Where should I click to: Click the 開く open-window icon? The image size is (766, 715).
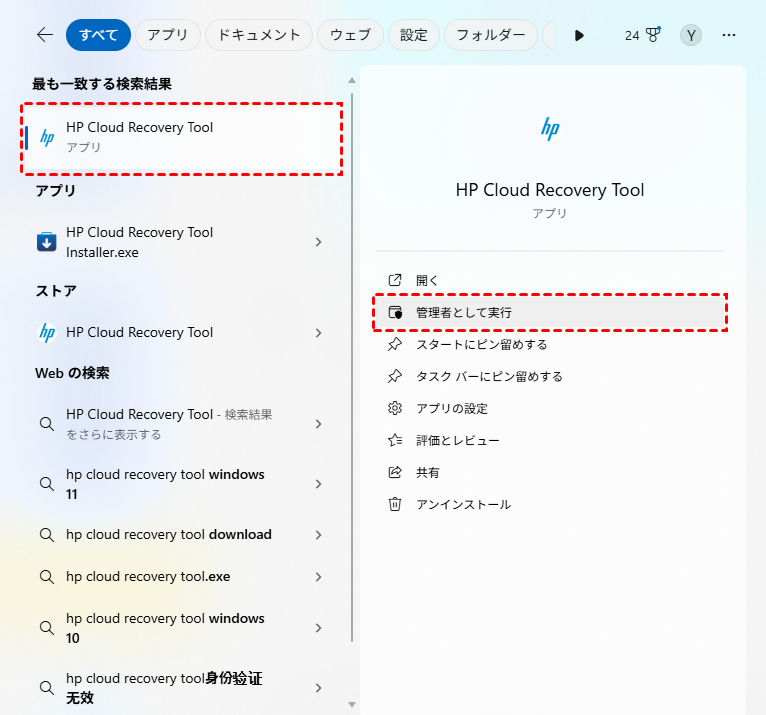pos(395,280)
